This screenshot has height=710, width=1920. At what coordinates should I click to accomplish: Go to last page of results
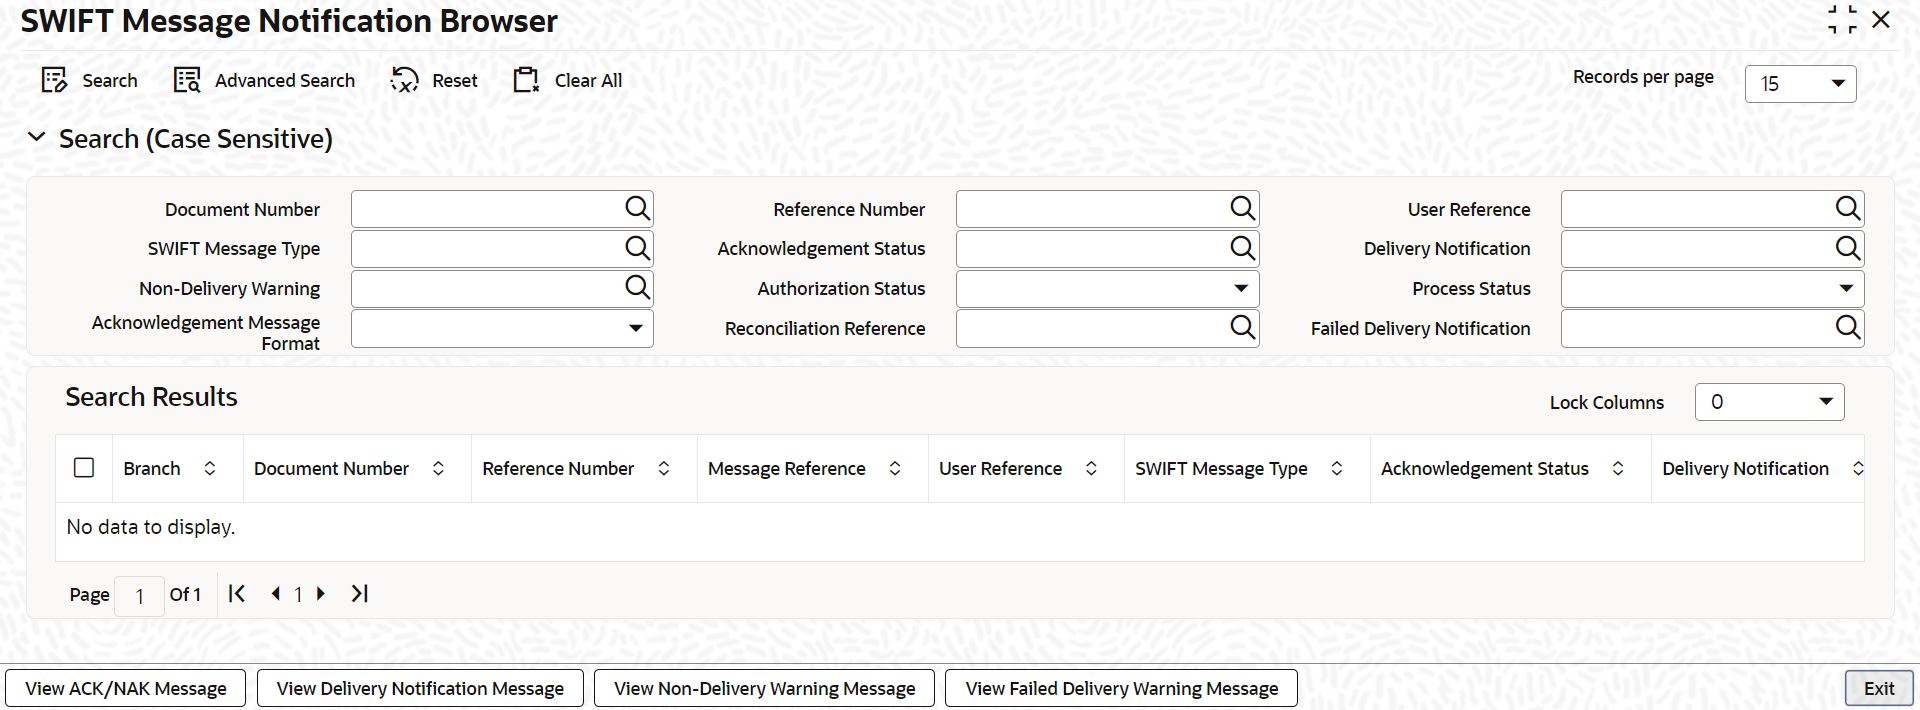[x=360, y=593]
